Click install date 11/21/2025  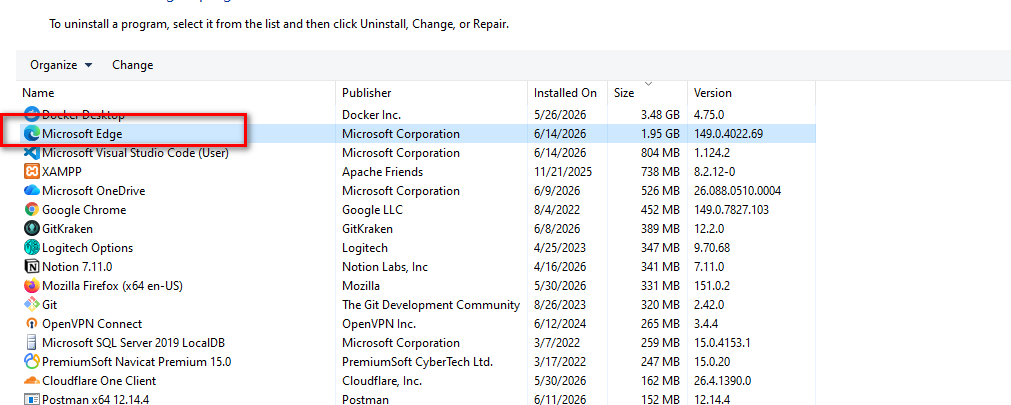coord(563,172)
